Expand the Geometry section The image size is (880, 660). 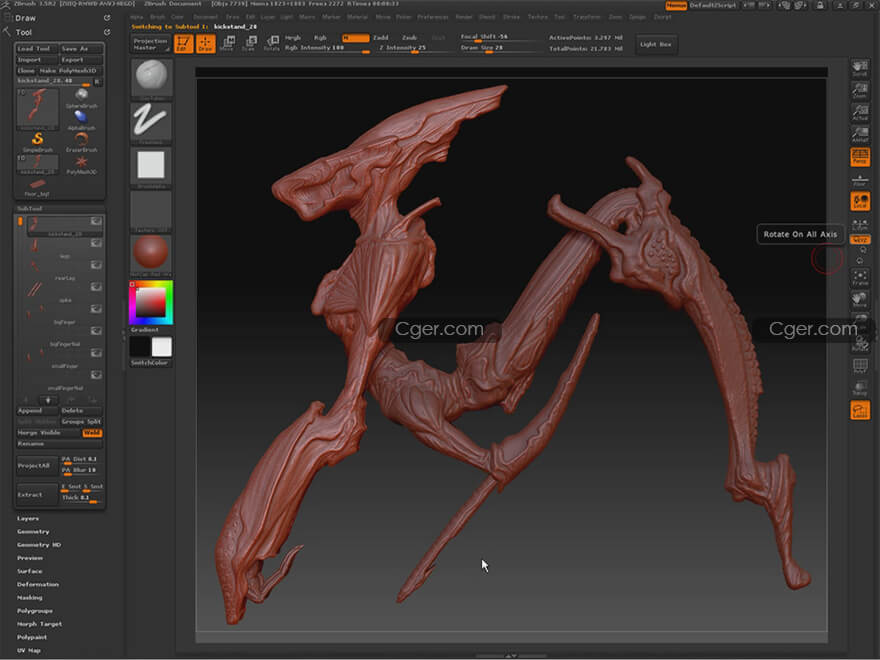click(x=33, y=531)
